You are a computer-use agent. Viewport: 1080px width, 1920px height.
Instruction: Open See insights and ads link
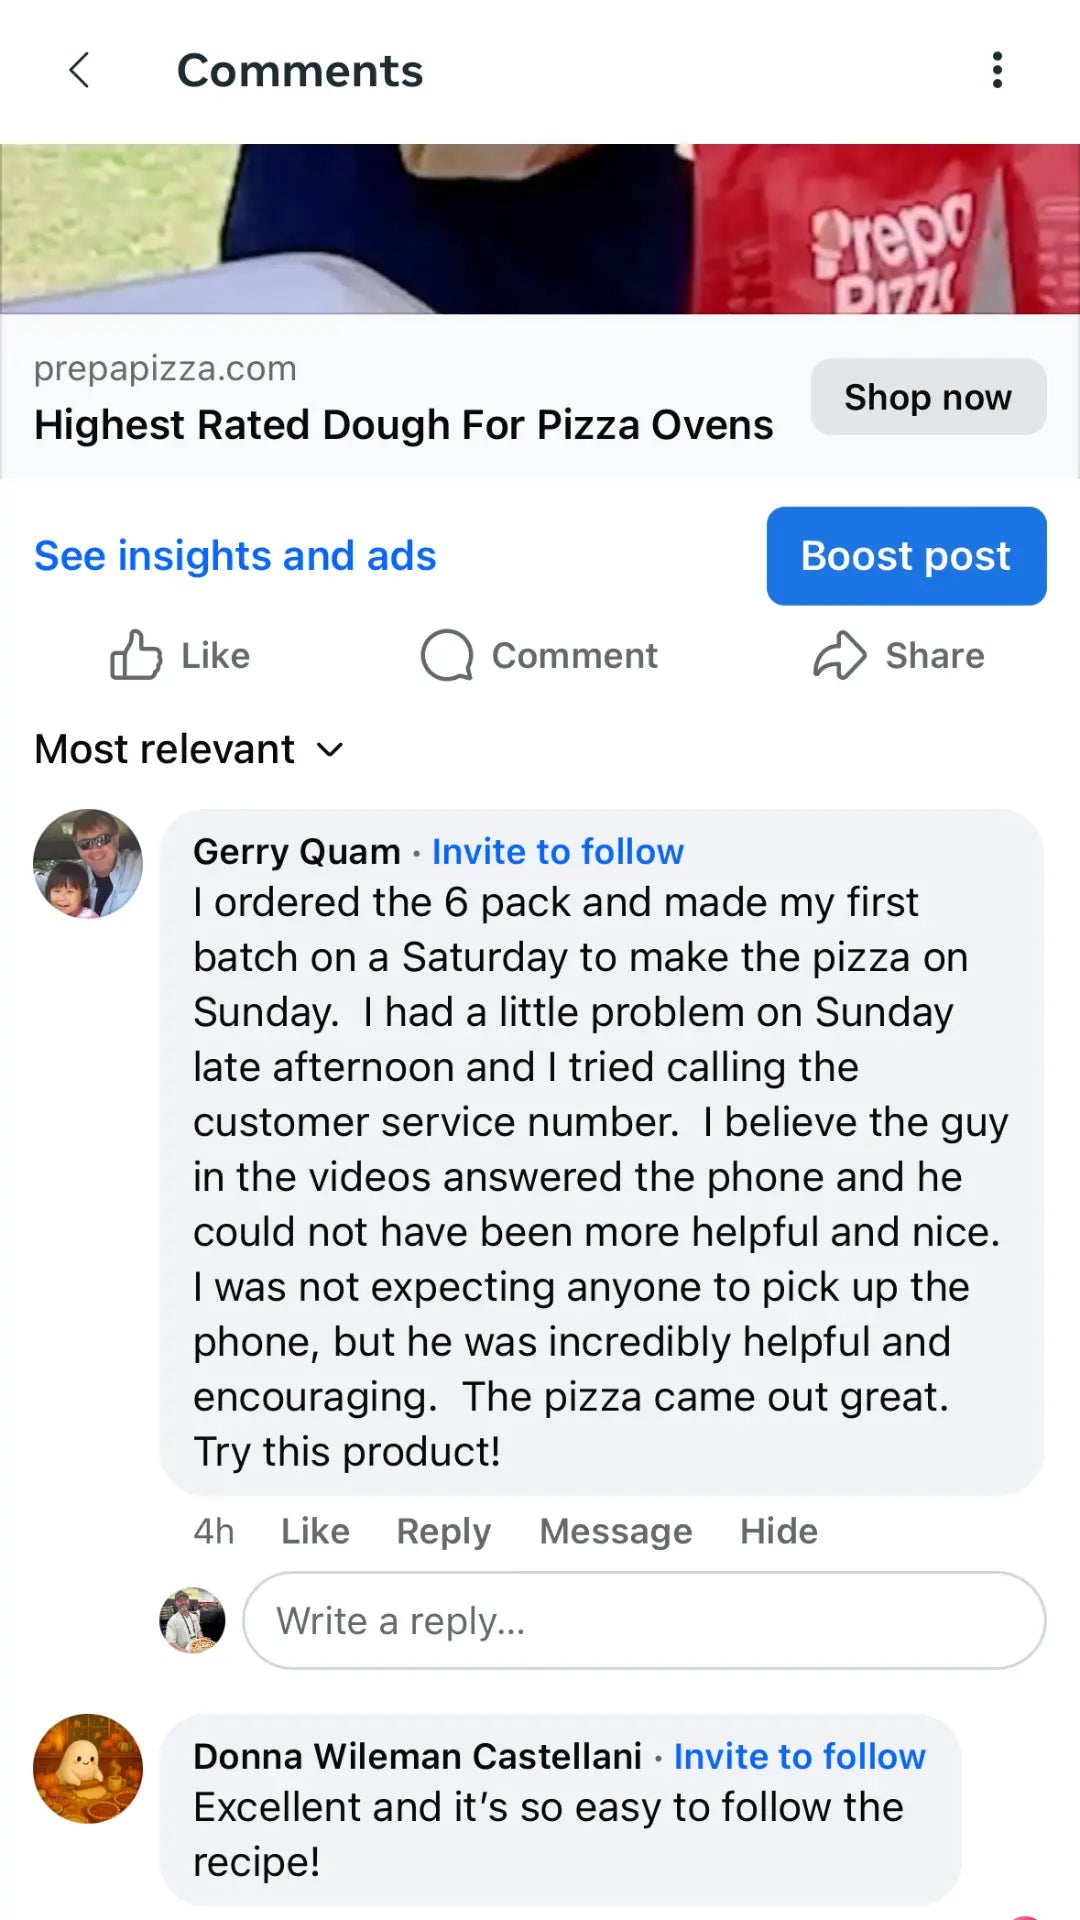(x=235, y=556)
